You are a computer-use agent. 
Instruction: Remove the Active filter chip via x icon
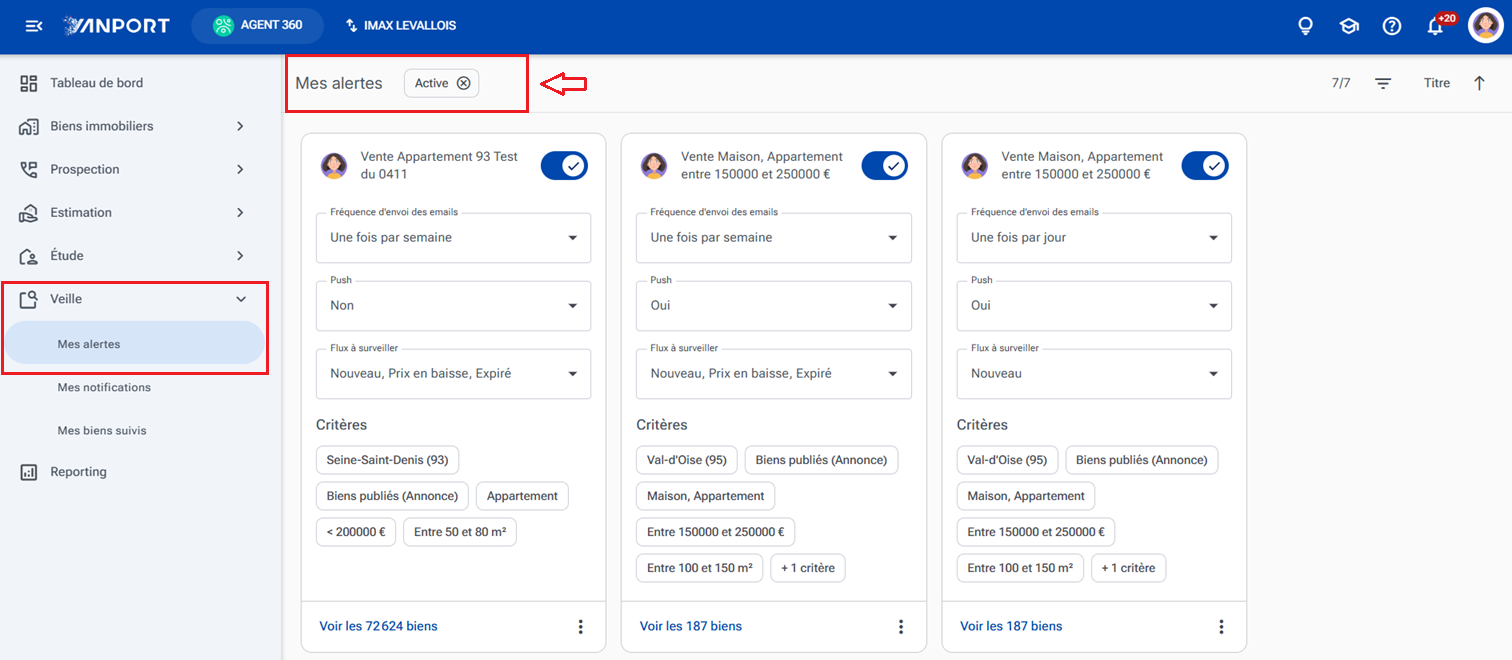pos(463,83)
